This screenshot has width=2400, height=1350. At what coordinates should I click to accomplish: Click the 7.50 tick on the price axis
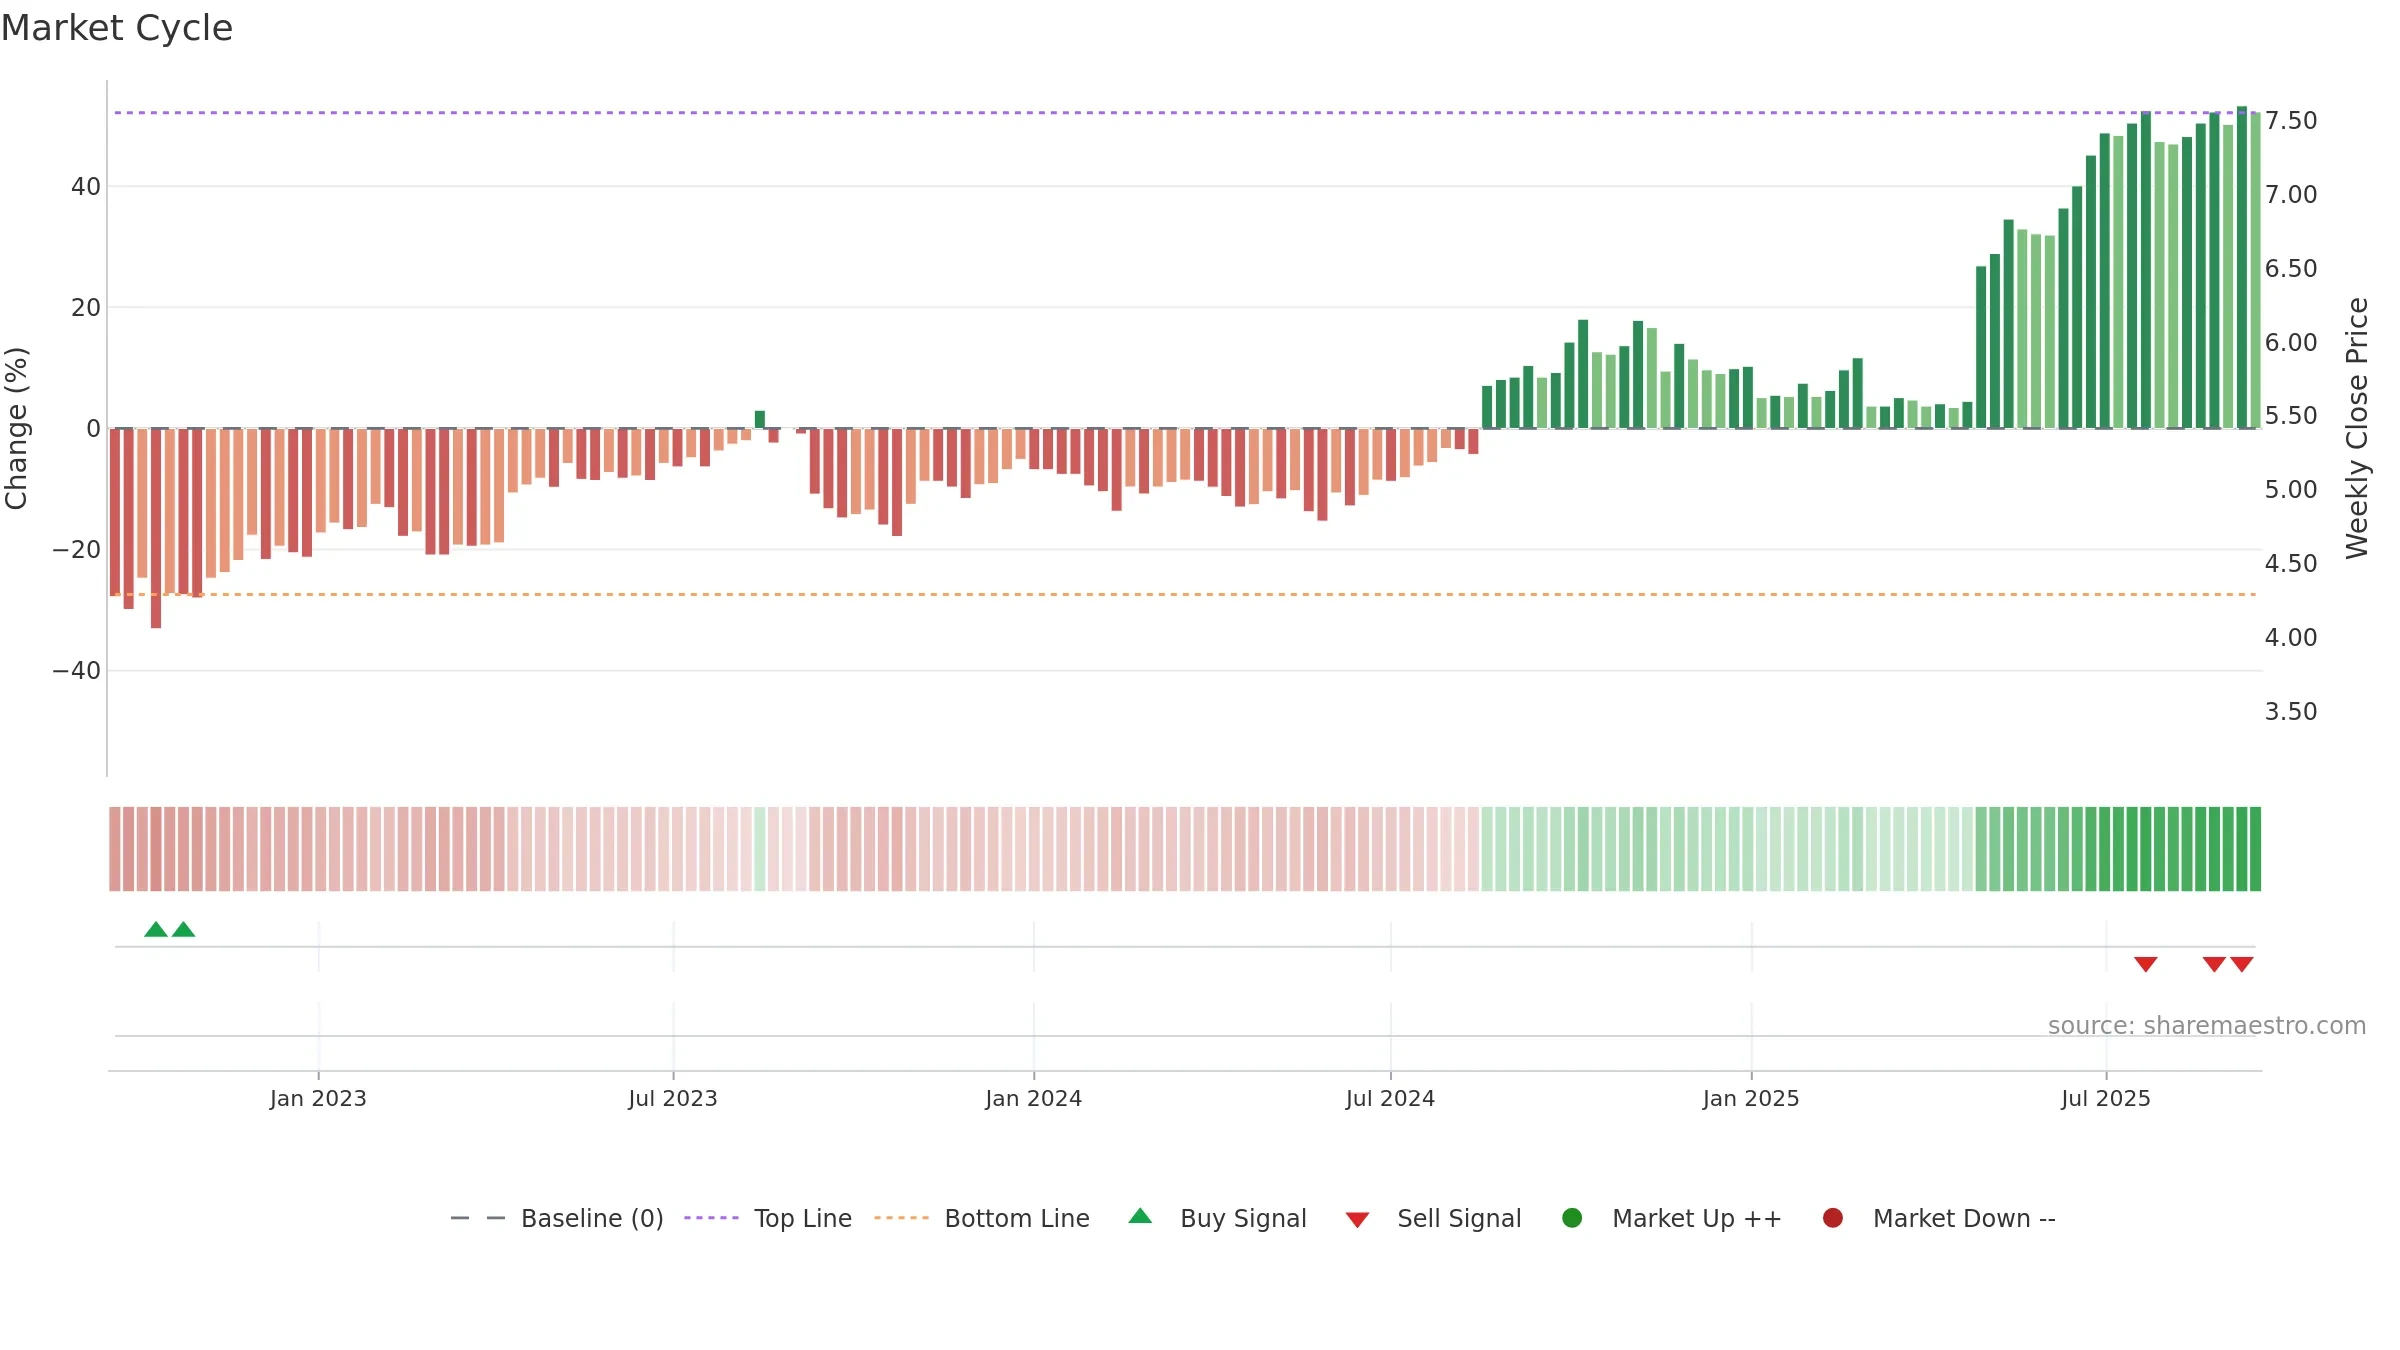coord(2291,120)
